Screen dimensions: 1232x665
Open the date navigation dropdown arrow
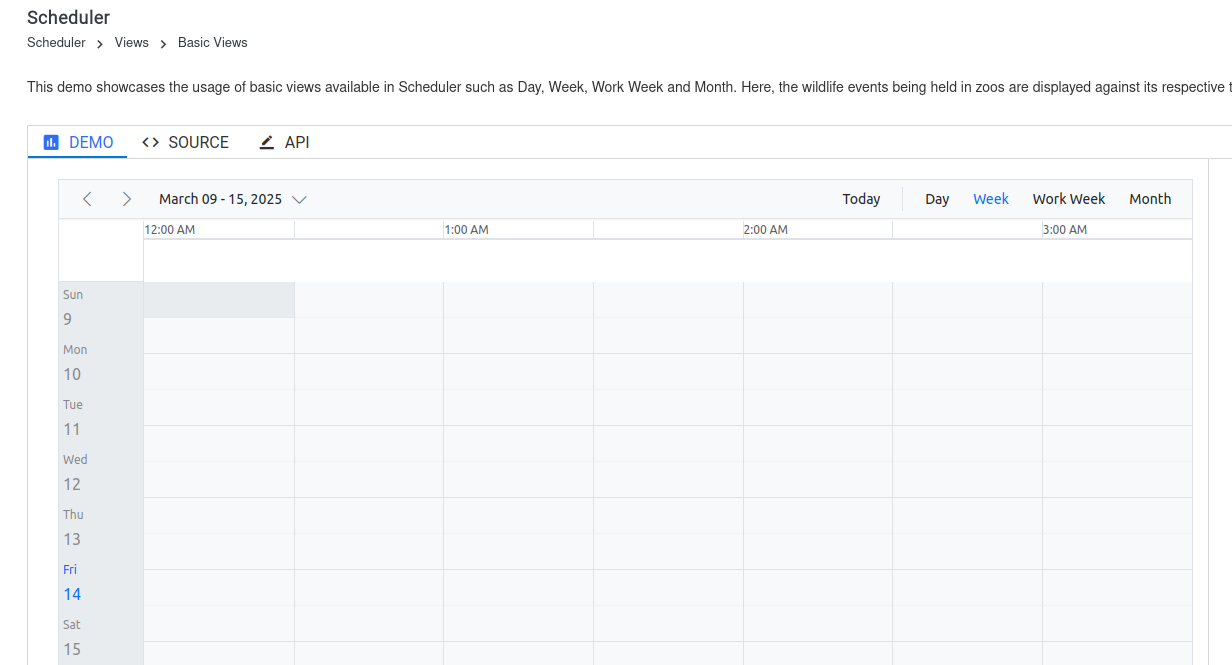pyautogui.click(x=300, y=199)
